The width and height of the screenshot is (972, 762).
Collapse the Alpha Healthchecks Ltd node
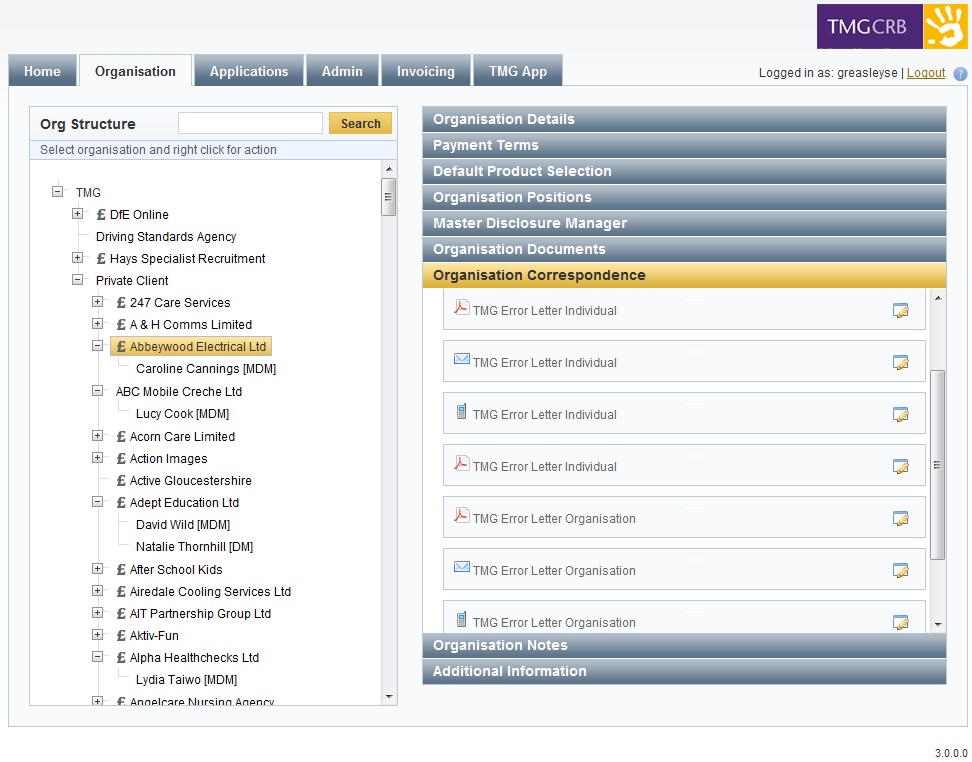click(97, 657)
